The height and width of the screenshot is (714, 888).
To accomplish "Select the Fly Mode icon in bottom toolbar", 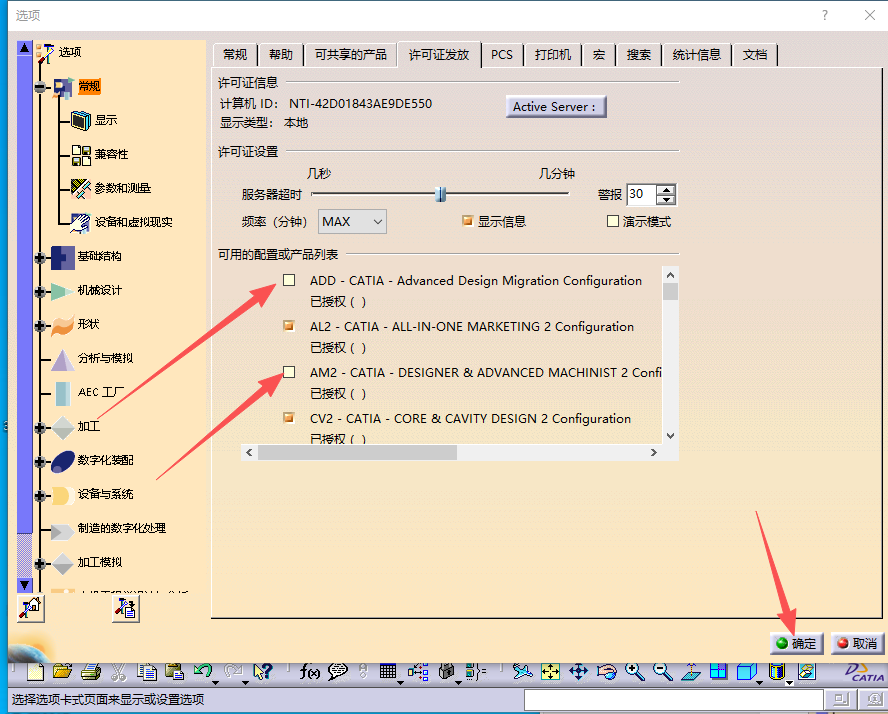I will pos(524,671).
